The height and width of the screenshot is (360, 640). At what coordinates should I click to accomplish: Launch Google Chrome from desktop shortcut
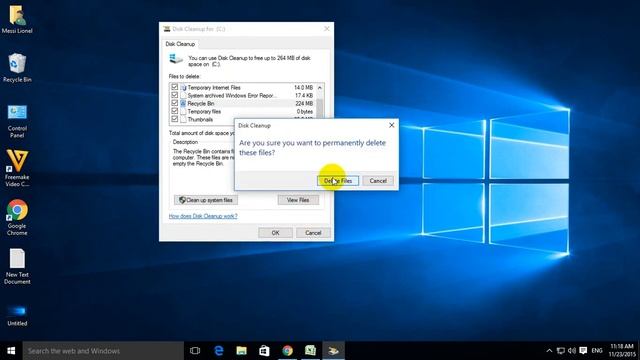click(x=17, y=217)
